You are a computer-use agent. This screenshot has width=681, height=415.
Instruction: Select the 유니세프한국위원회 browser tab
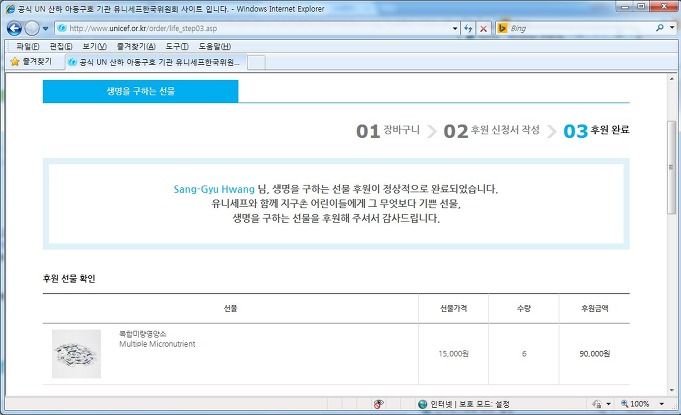(156, 62)
